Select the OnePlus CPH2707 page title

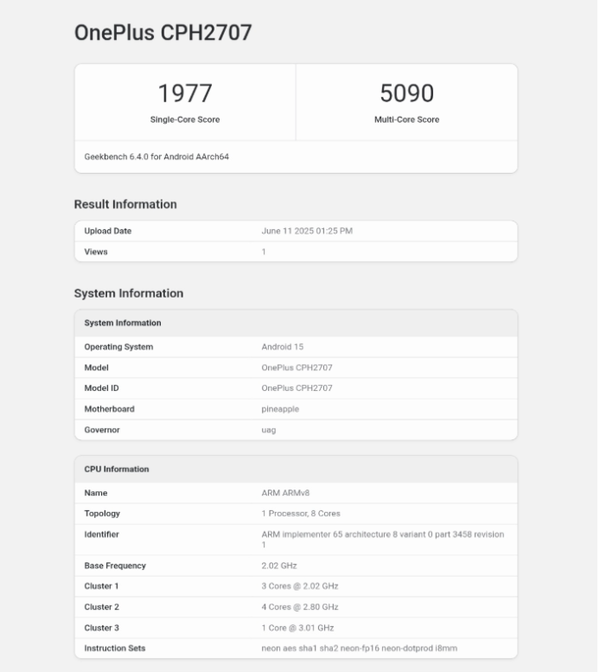[x=163, y=33]
